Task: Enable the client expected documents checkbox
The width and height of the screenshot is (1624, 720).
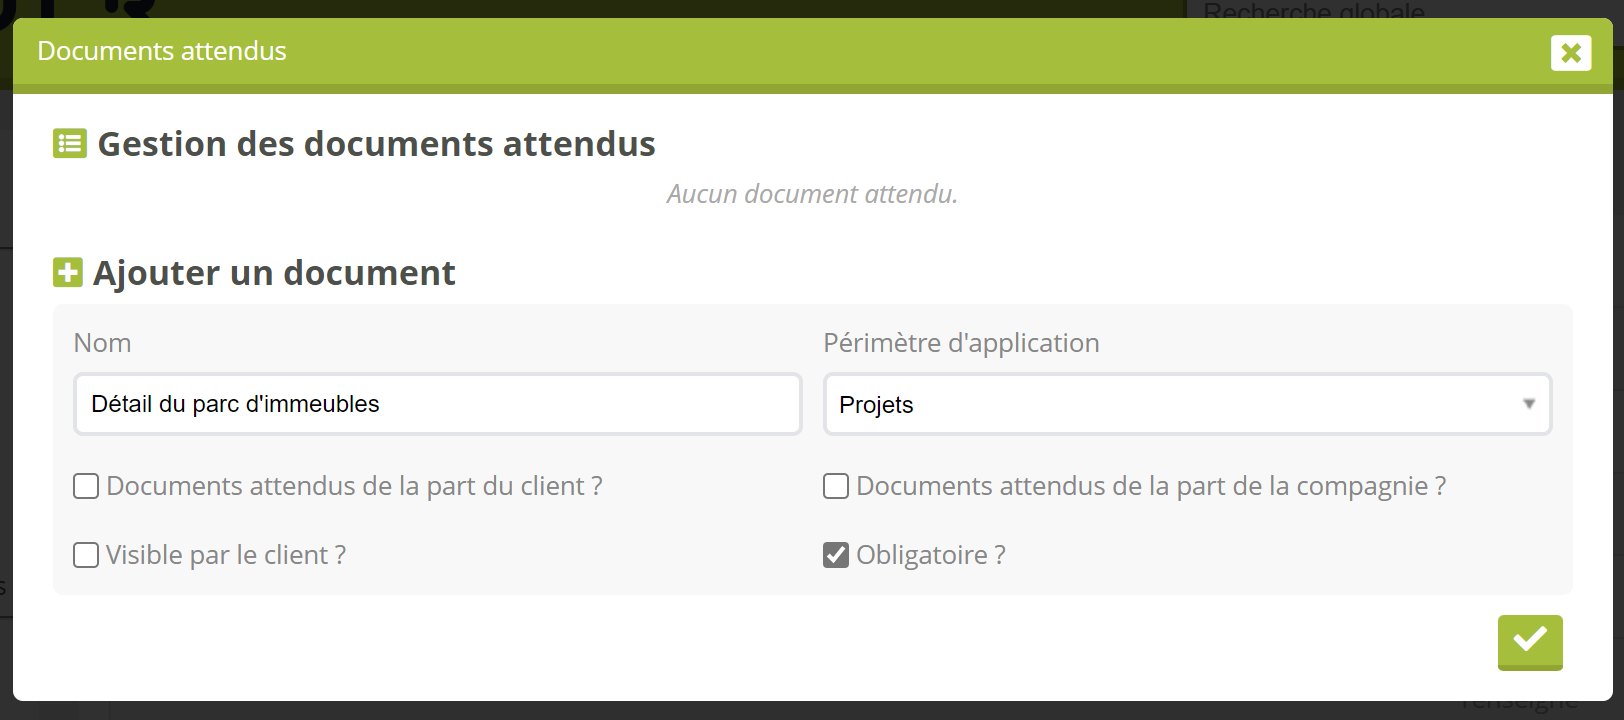Action: 86,486
